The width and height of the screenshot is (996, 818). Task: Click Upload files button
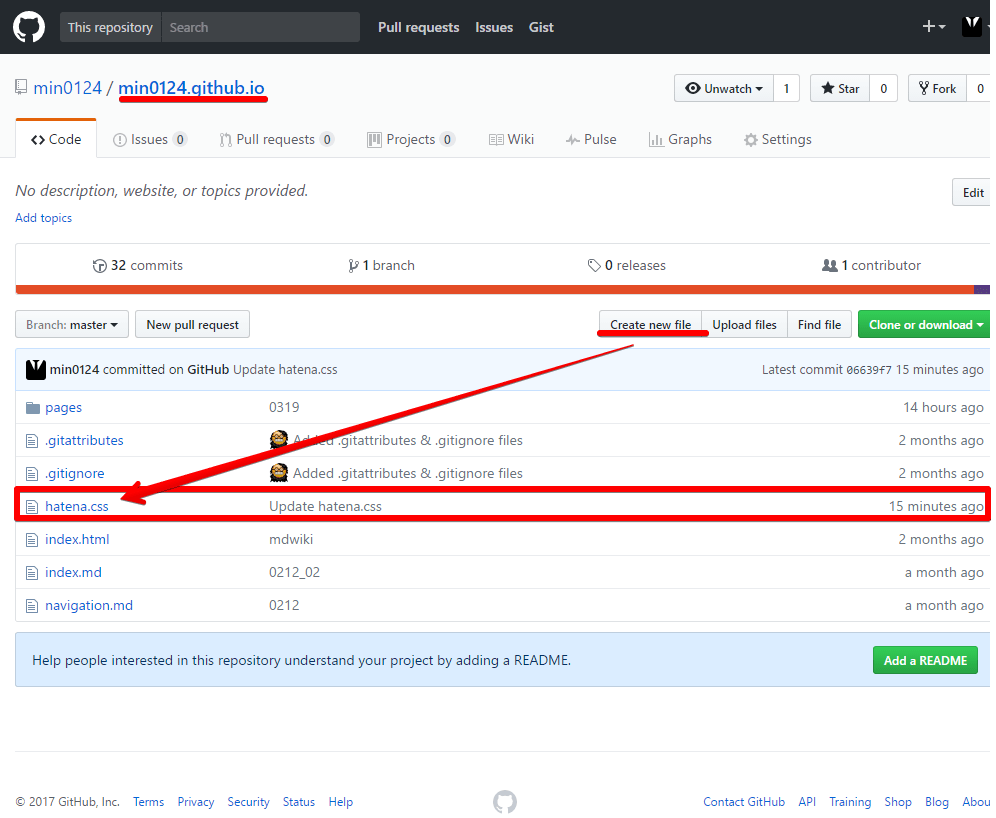click(x=744, y=325)
